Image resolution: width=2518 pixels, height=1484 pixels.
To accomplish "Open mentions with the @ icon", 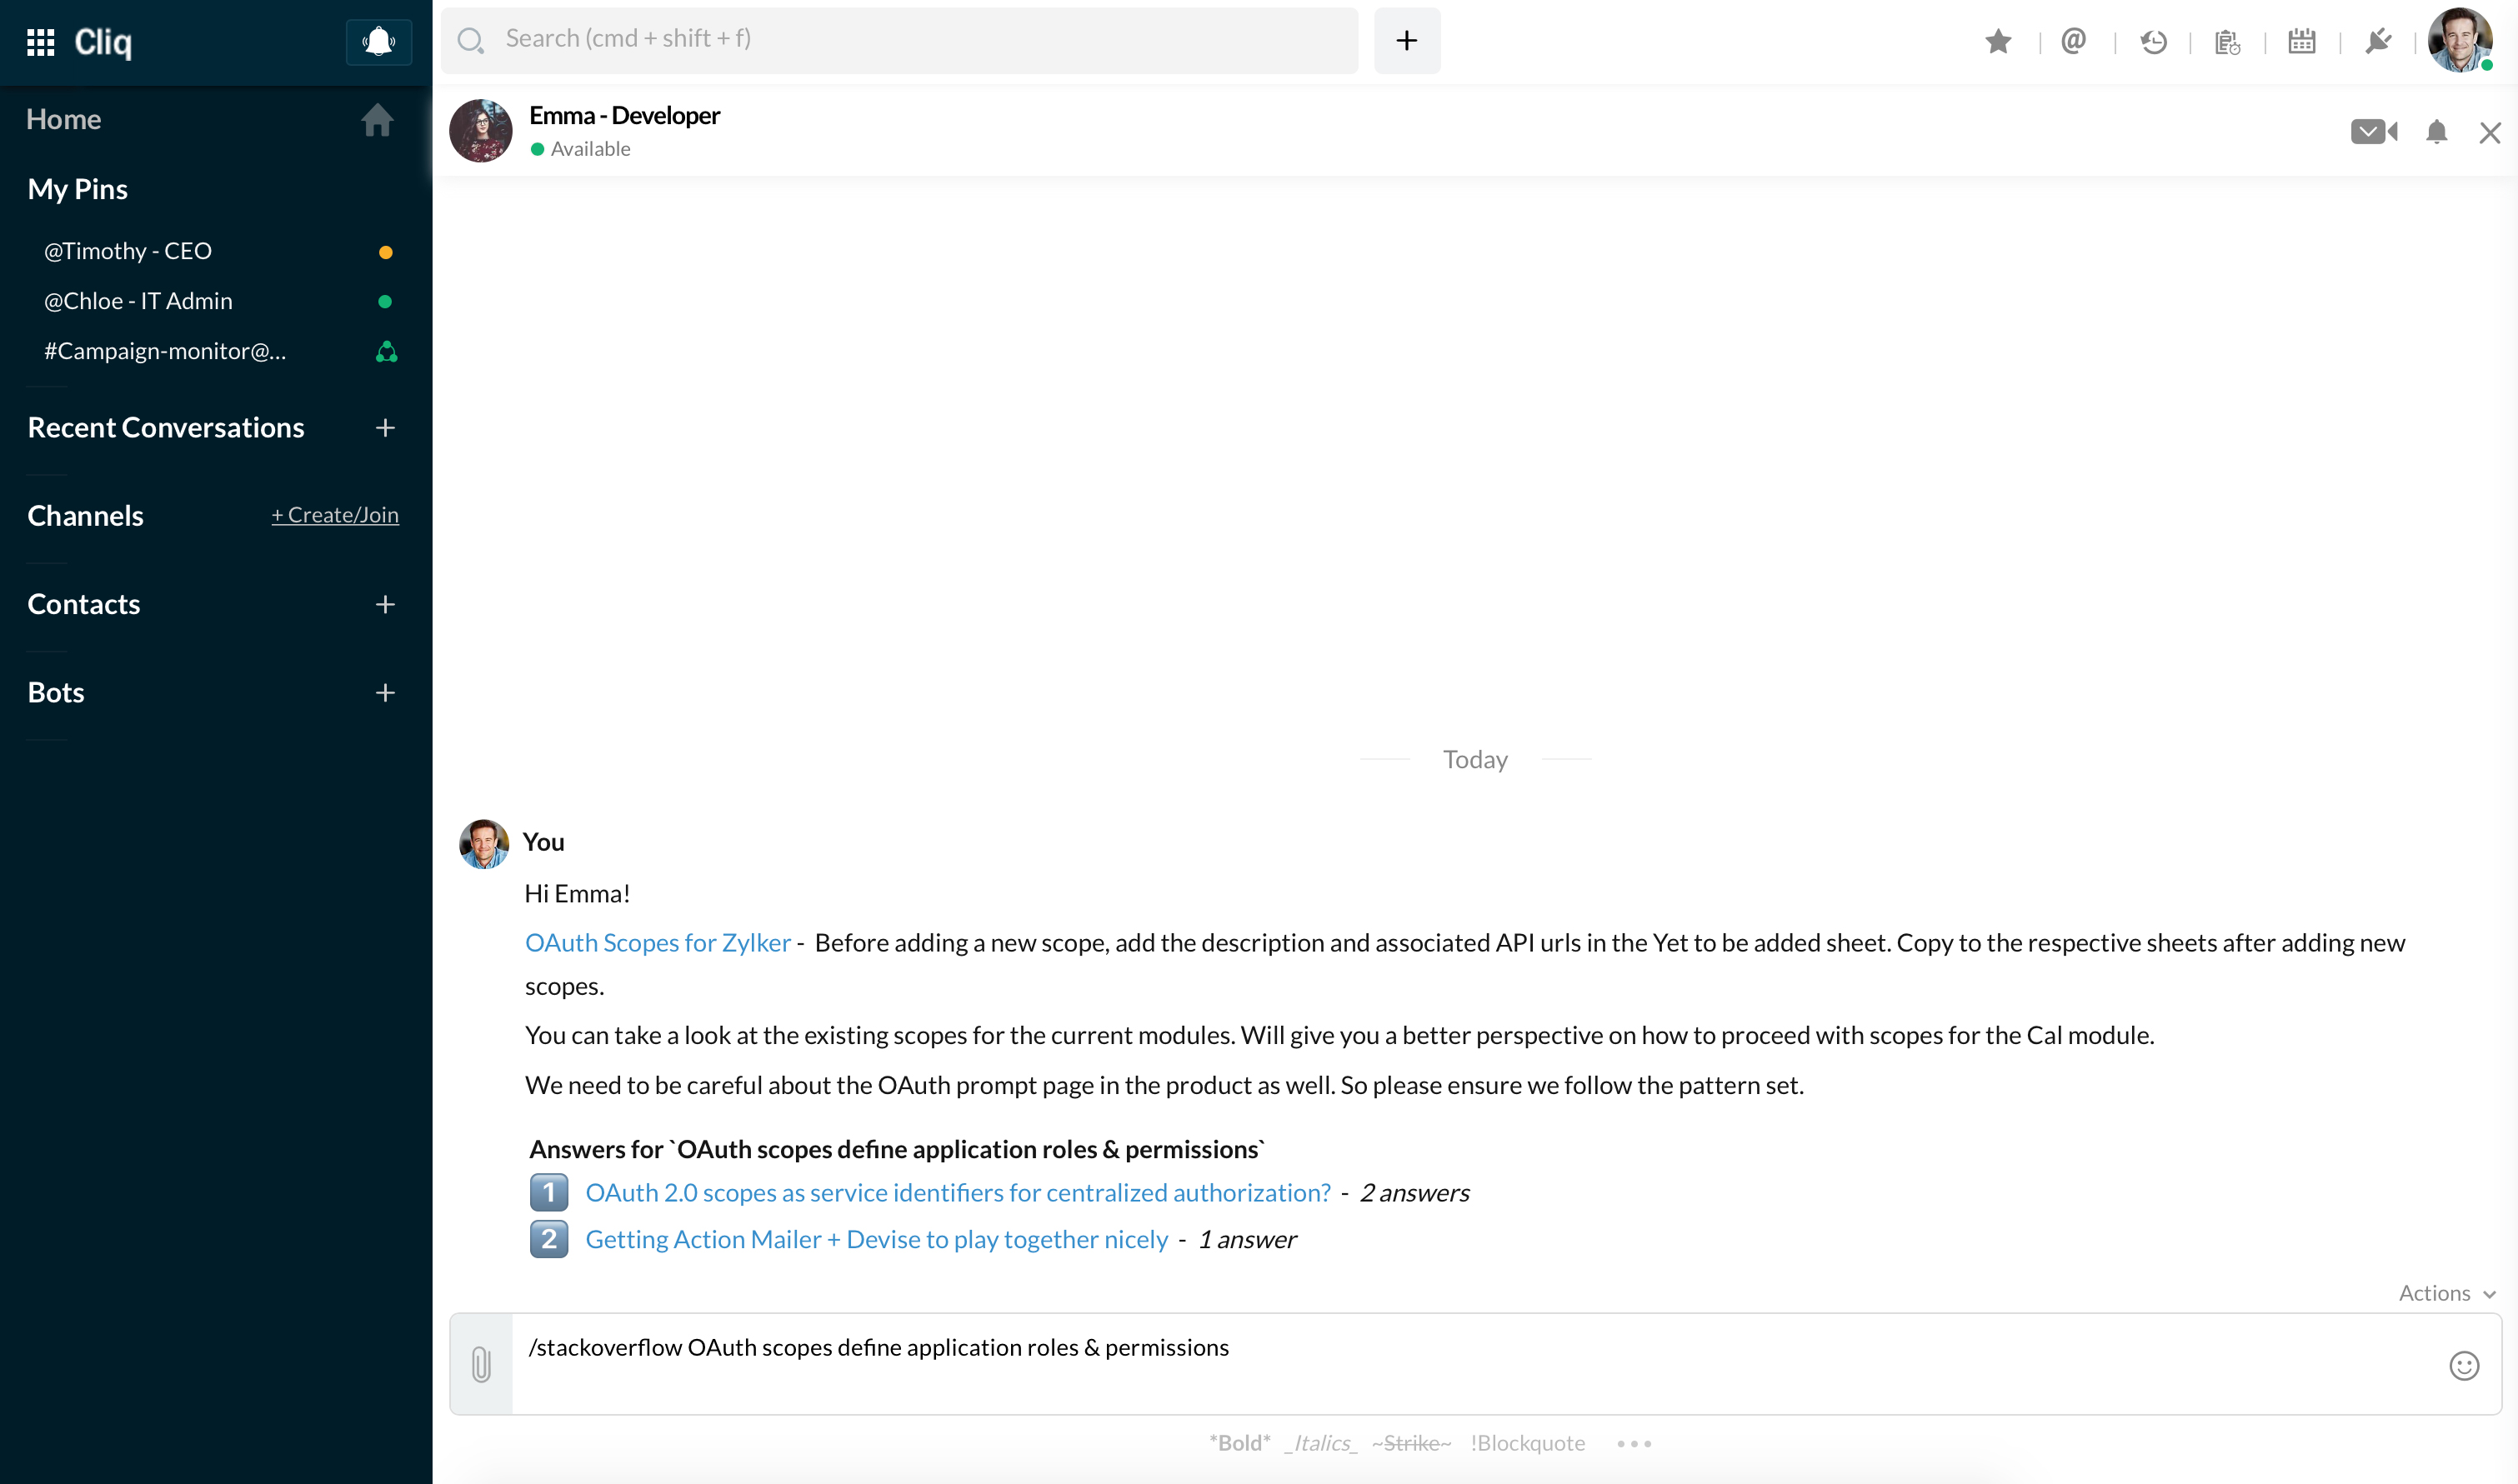I will [x=2074, y=42].
